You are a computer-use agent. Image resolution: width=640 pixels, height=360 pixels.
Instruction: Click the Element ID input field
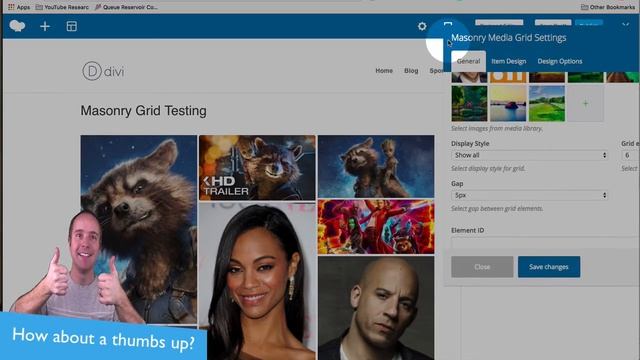(x=545, y=242)
